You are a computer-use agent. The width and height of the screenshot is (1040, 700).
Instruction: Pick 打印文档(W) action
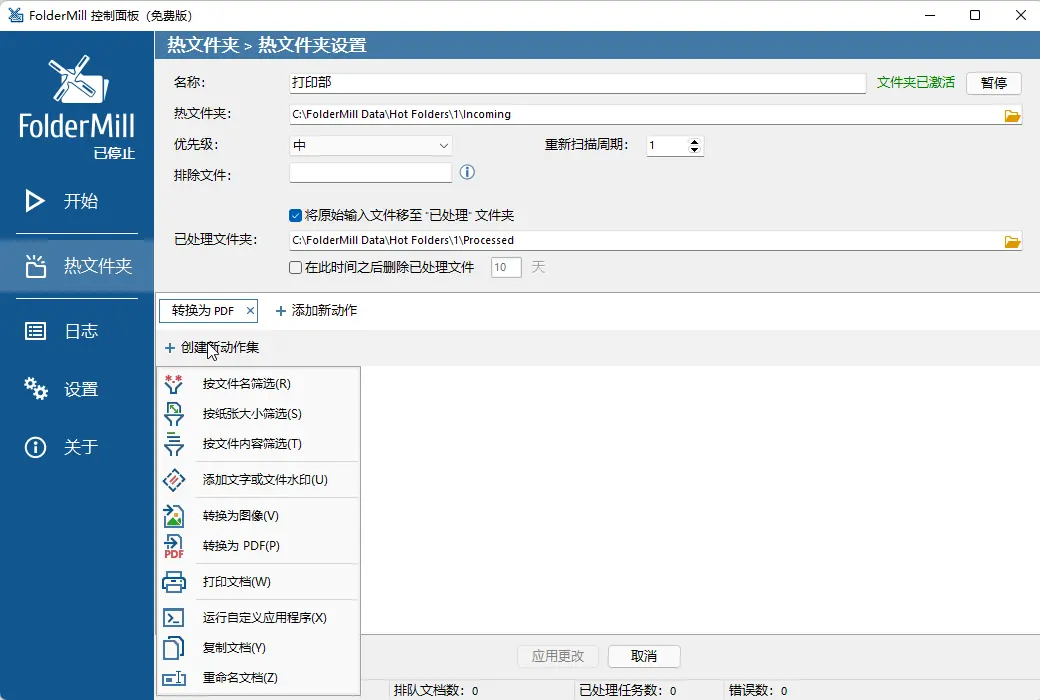tap(259, 582)
